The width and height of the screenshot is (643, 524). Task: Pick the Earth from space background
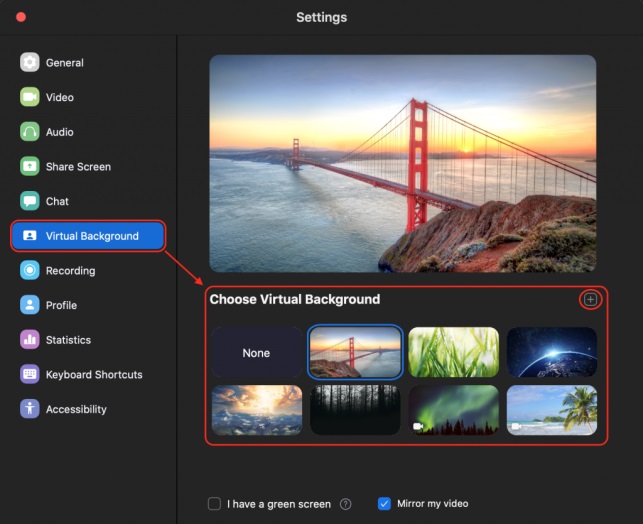[x=552, y=352]
